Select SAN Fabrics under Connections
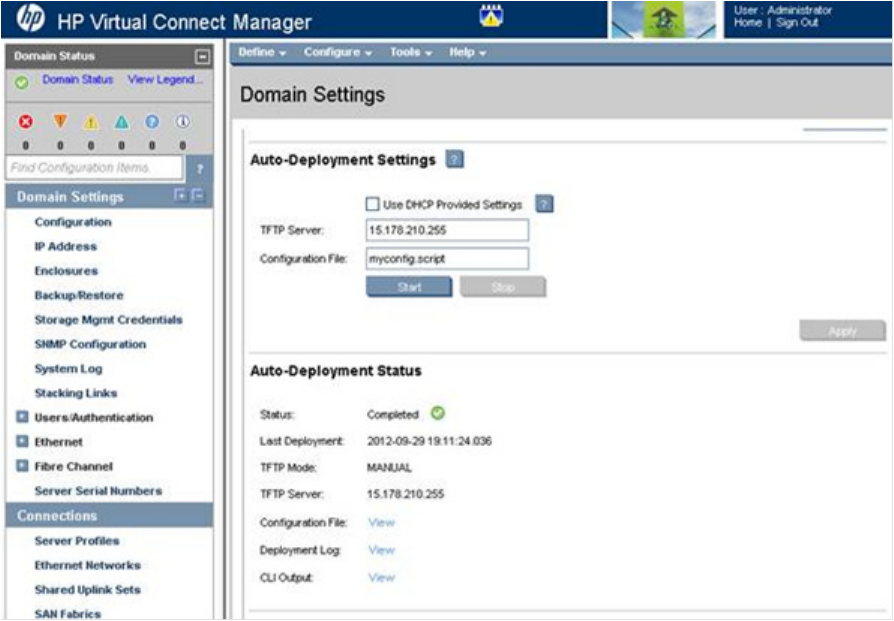Image resolution: width=894 pixels, height=621 pixels. coord(67,614)
